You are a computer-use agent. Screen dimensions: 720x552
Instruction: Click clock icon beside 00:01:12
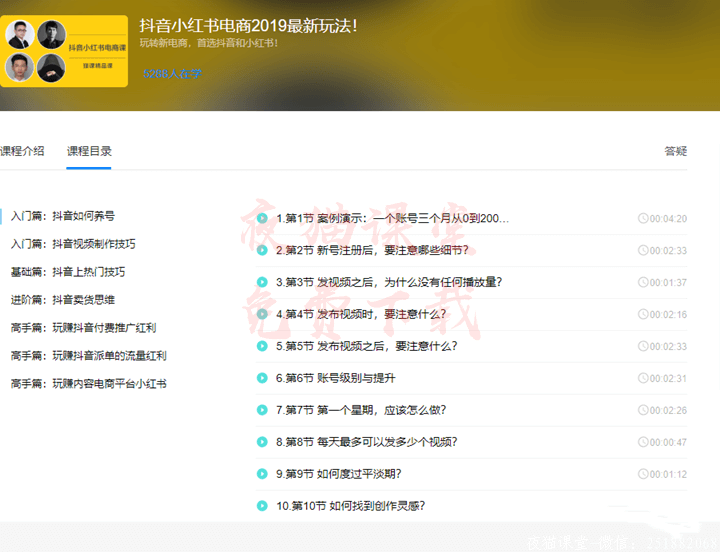coord(643,473)
